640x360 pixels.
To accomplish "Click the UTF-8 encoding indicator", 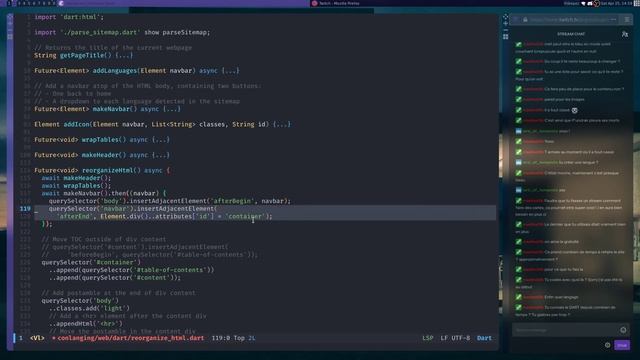I will coord(460,338).
